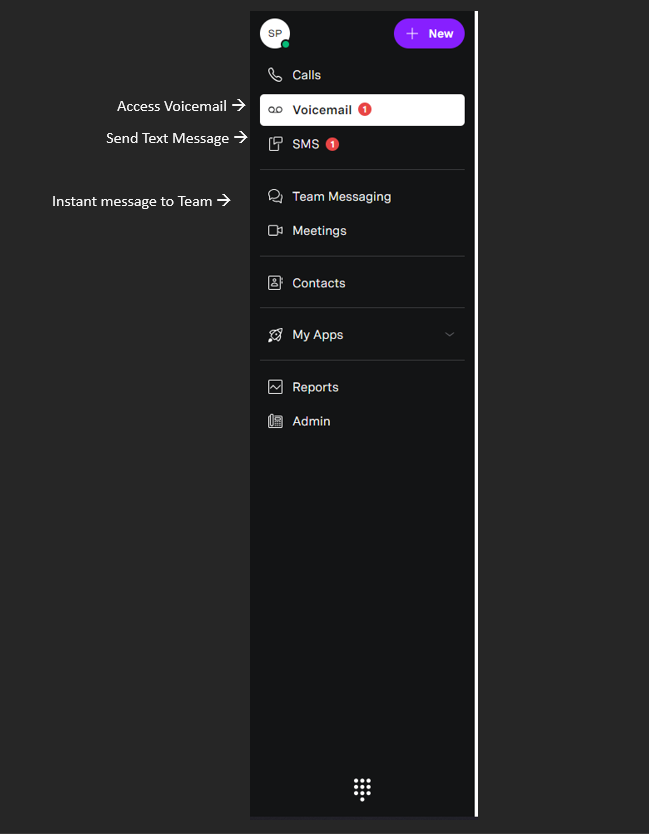Image resolution: width=649 pixels, height=834 pixels.
Task: Expand the My Apps chevron
Action: pos(449,335)
